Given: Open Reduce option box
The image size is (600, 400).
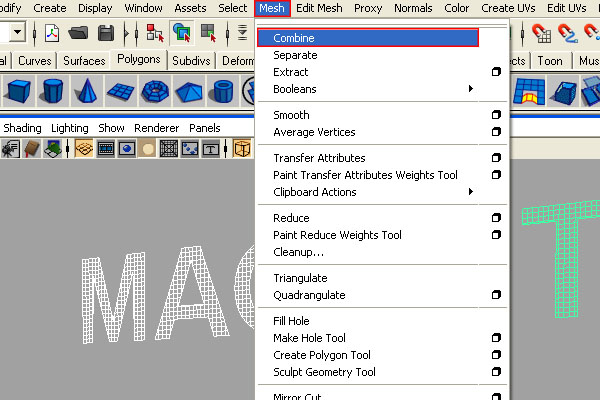Looking at the screenshot, I should tap(496, 217).
